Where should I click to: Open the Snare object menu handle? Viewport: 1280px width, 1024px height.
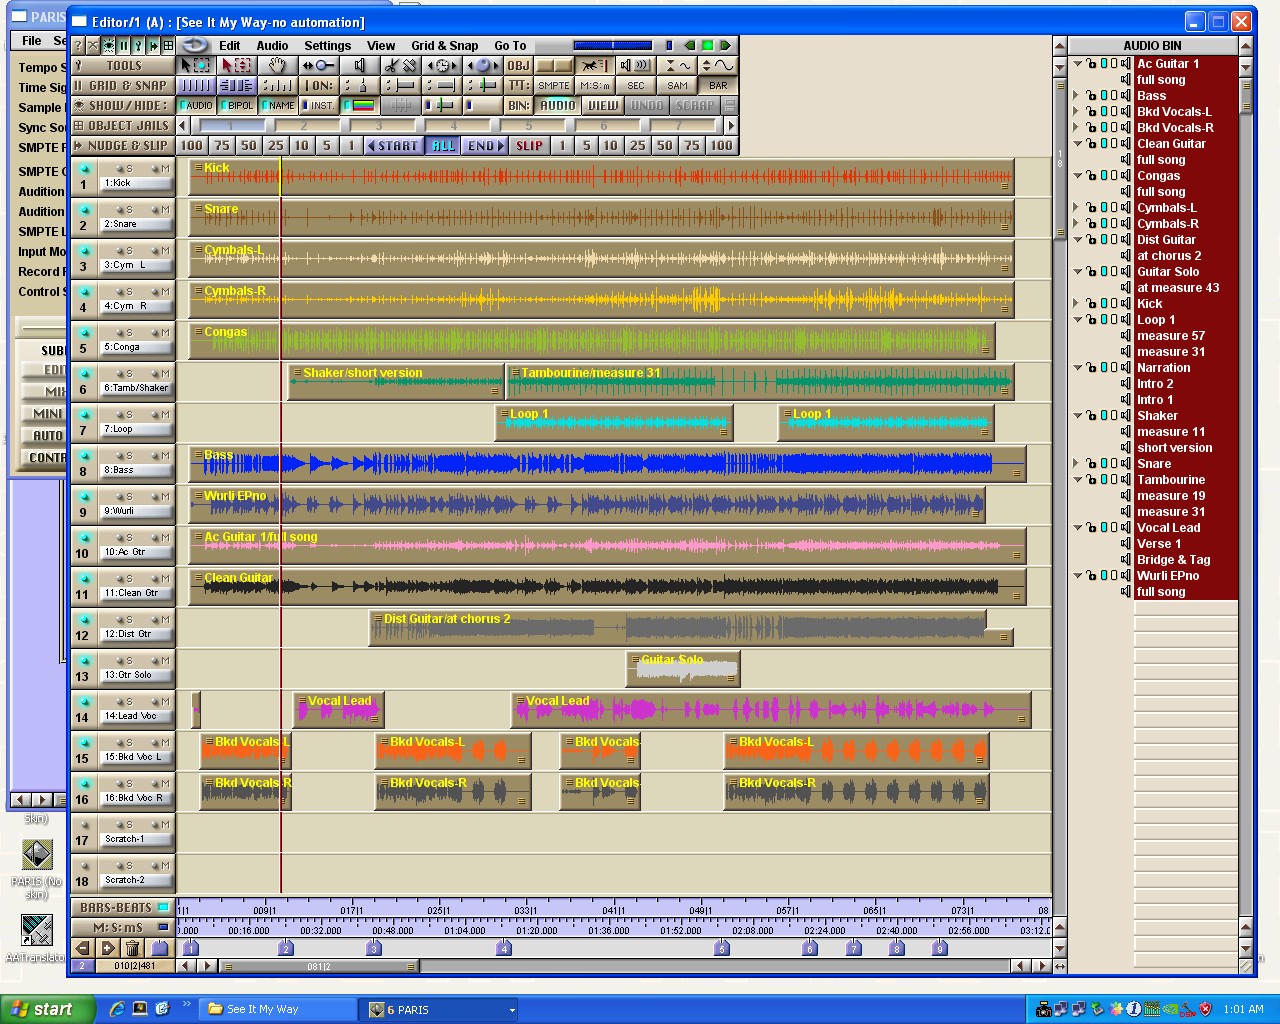[198, 208]
